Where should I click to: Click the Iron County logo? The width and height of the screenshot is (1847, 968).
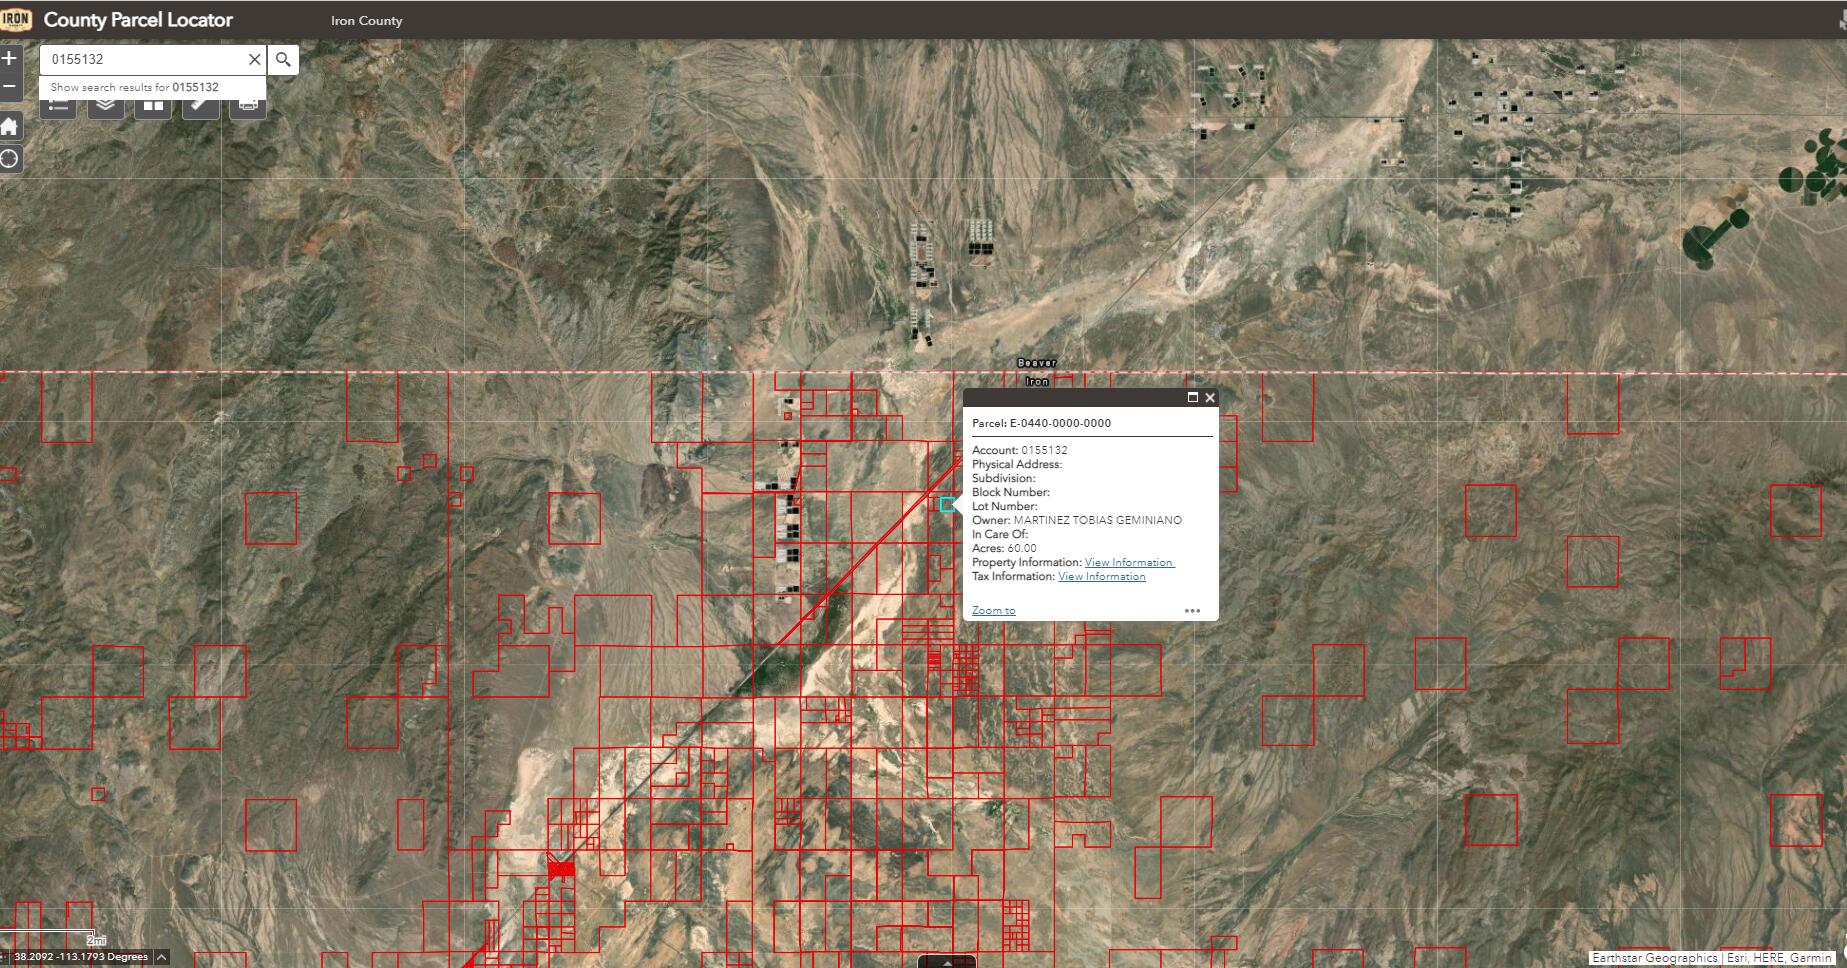(16, 19)
